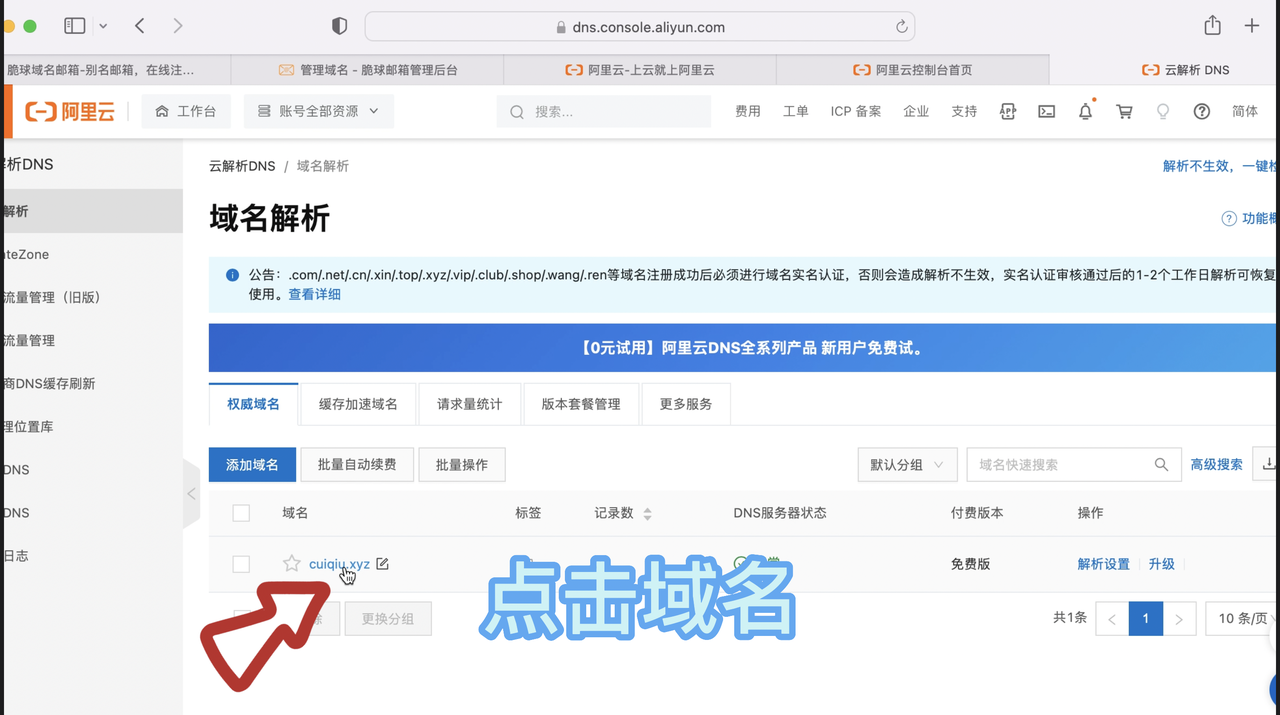Go forward with Safari forward arrow

pos(178,26)
